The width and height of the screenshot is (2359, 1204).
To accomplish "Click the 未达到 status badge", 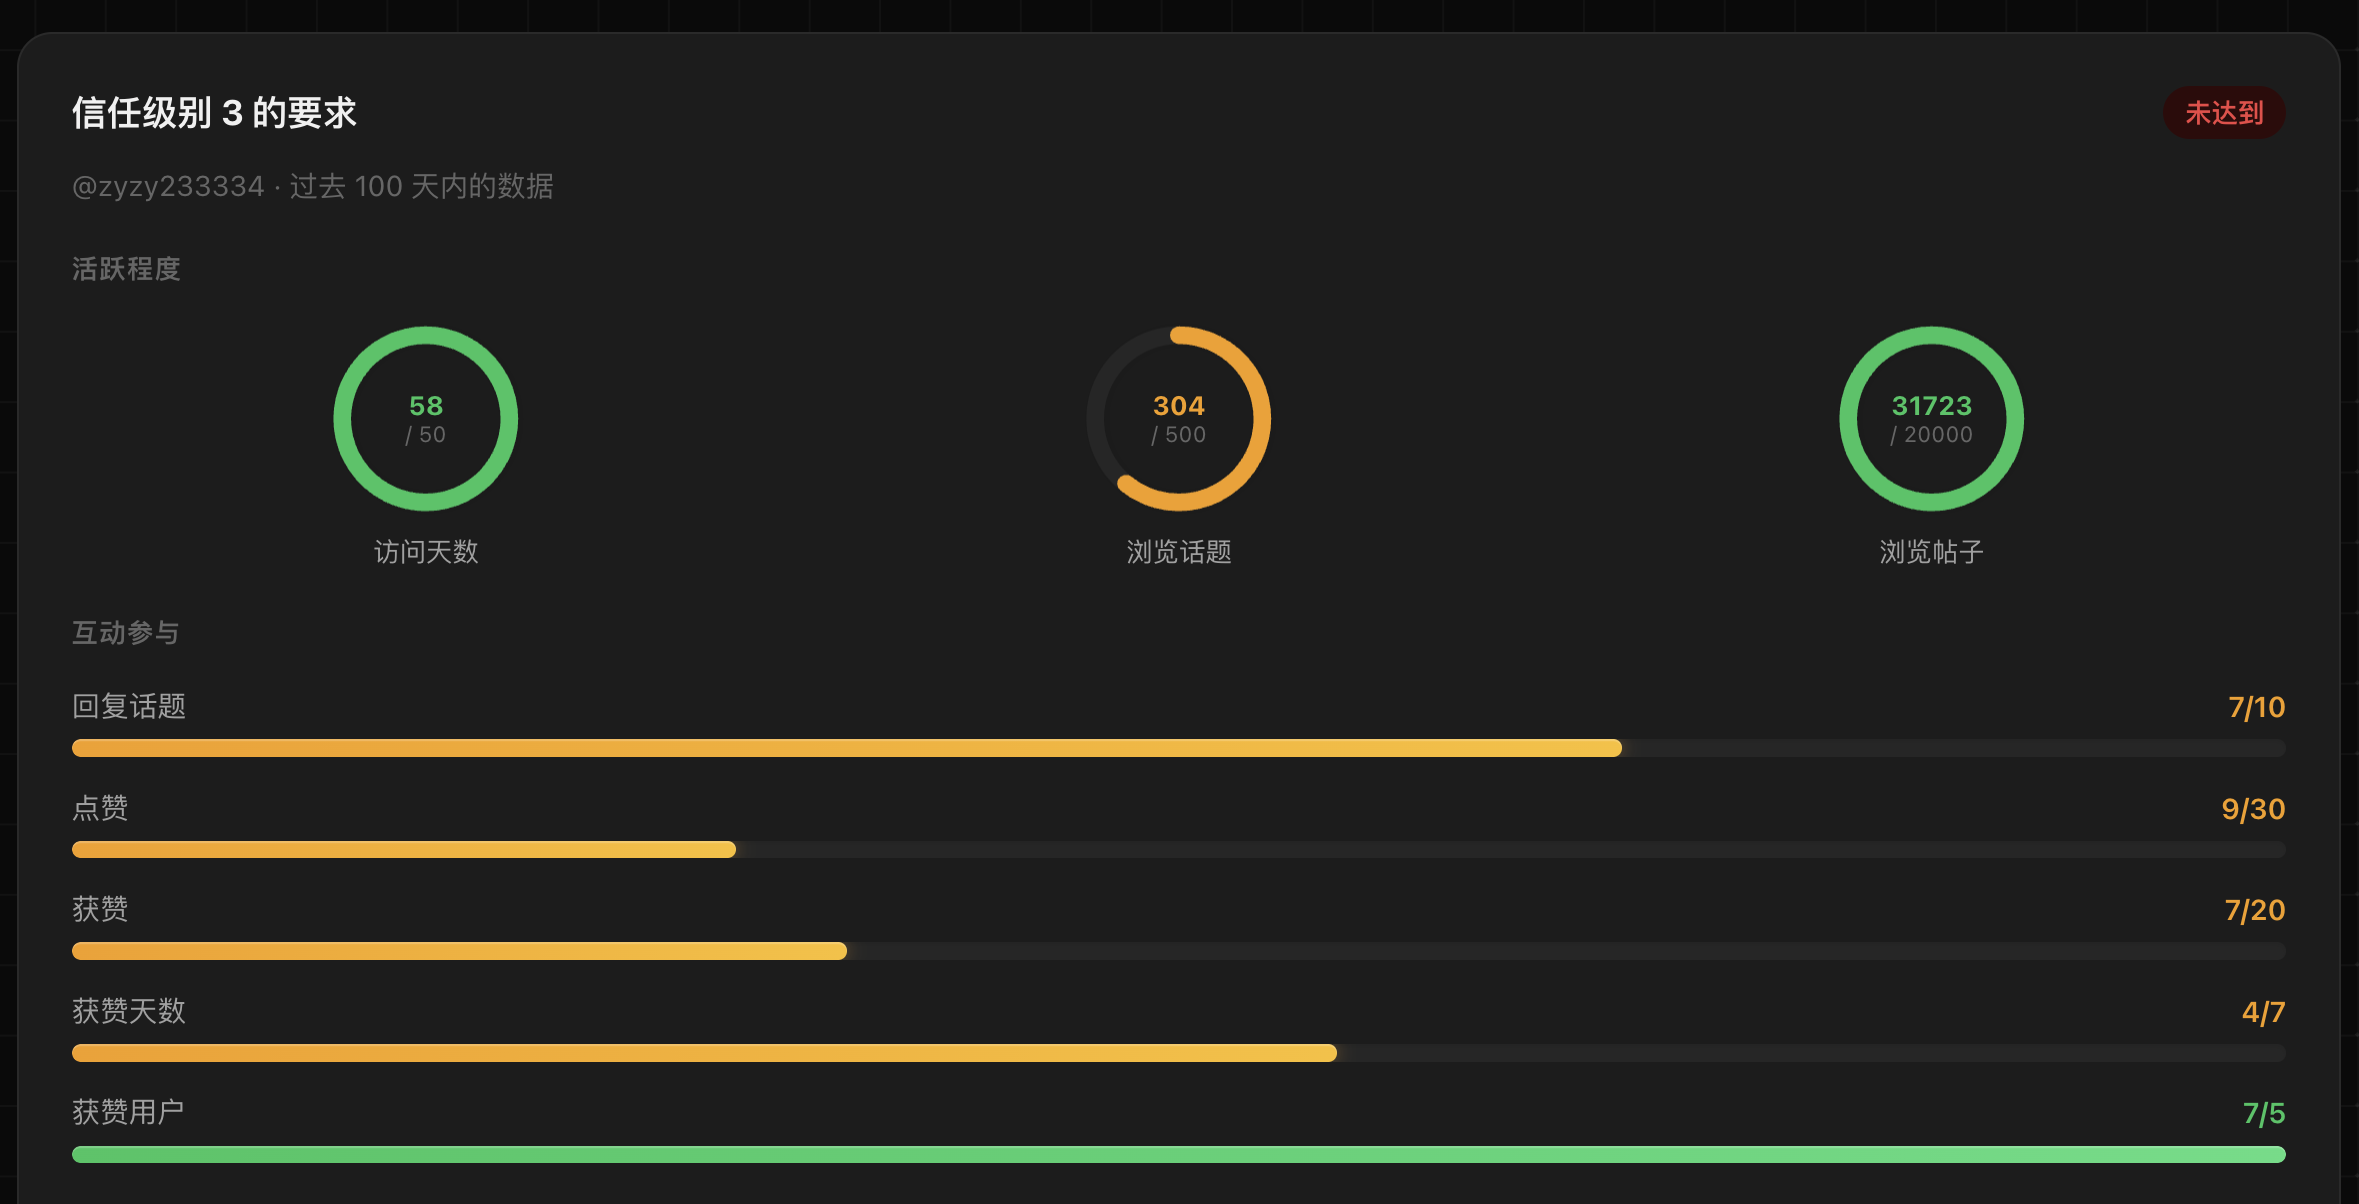I will [x=2224, y=113].
